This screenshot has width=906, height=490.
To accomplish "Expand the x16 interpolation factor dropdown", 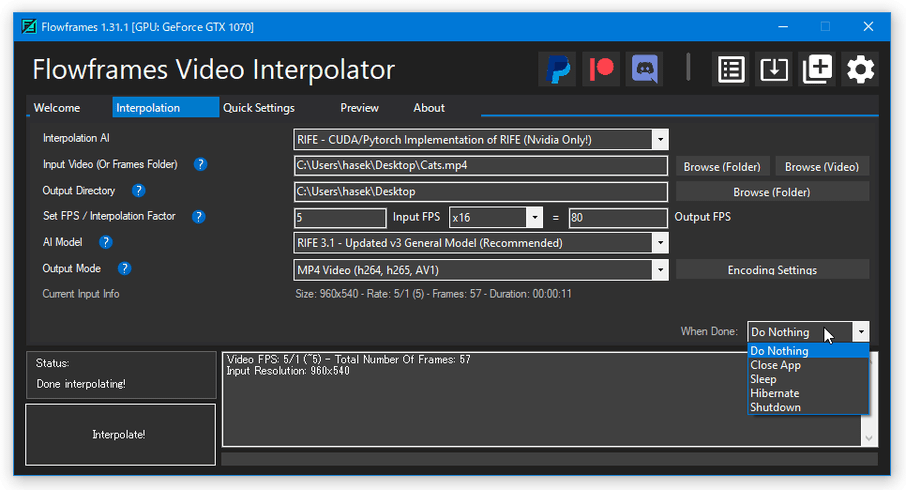I will click(x=534, y=218).
